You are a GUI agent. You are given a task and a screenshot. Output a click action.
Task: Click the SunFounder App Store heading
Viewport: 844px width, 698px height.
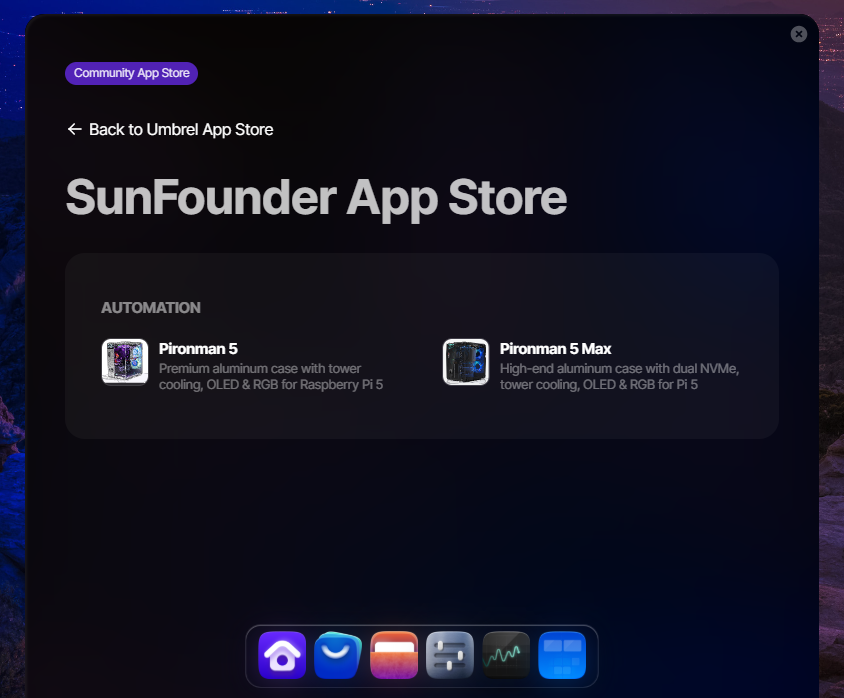316,198
